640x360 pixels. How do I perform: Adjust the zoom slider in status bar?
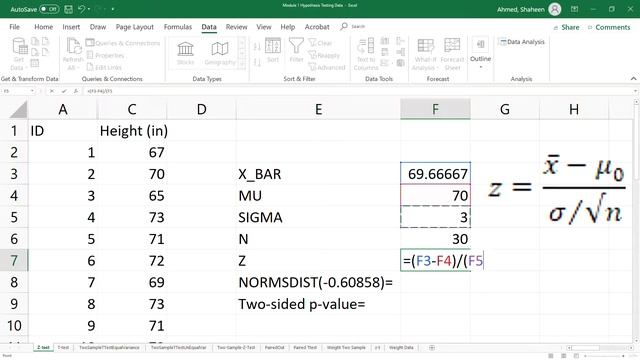pyautogui.click(x=605, y=356)
